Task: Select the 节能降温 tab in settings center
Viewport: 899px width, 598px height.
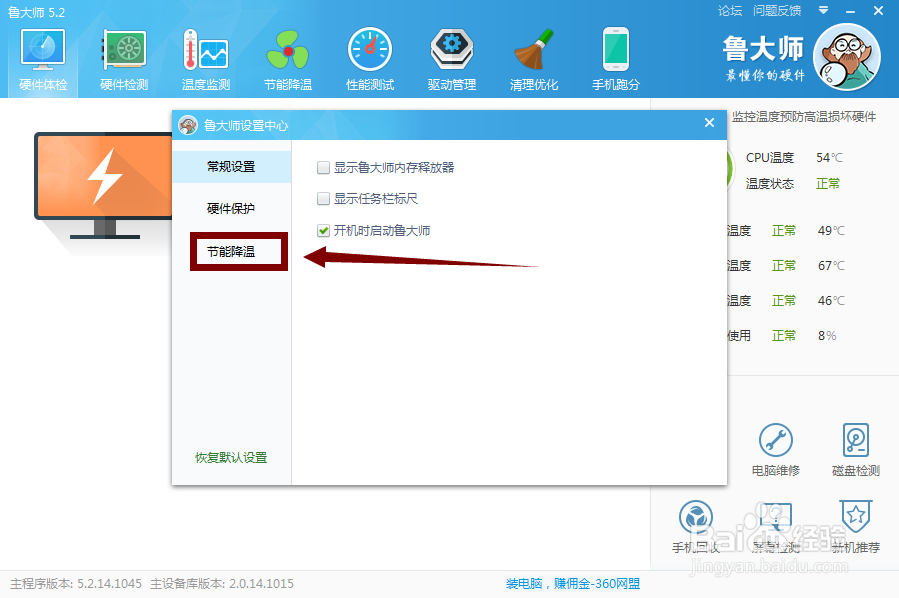Action: click(x=232, y=252)
